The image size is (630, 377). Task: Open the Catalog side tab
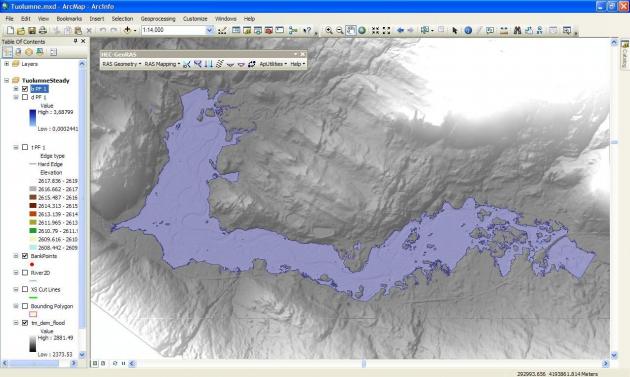pos(625,54)
